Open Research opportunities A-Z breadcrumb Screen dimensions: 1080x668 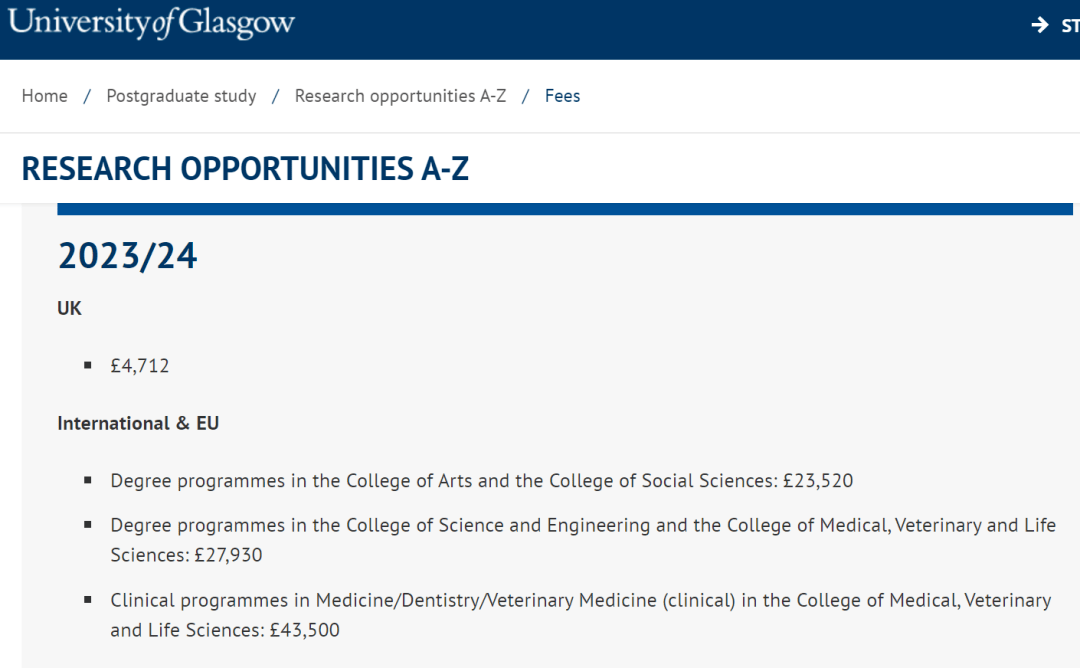[400, 96]
